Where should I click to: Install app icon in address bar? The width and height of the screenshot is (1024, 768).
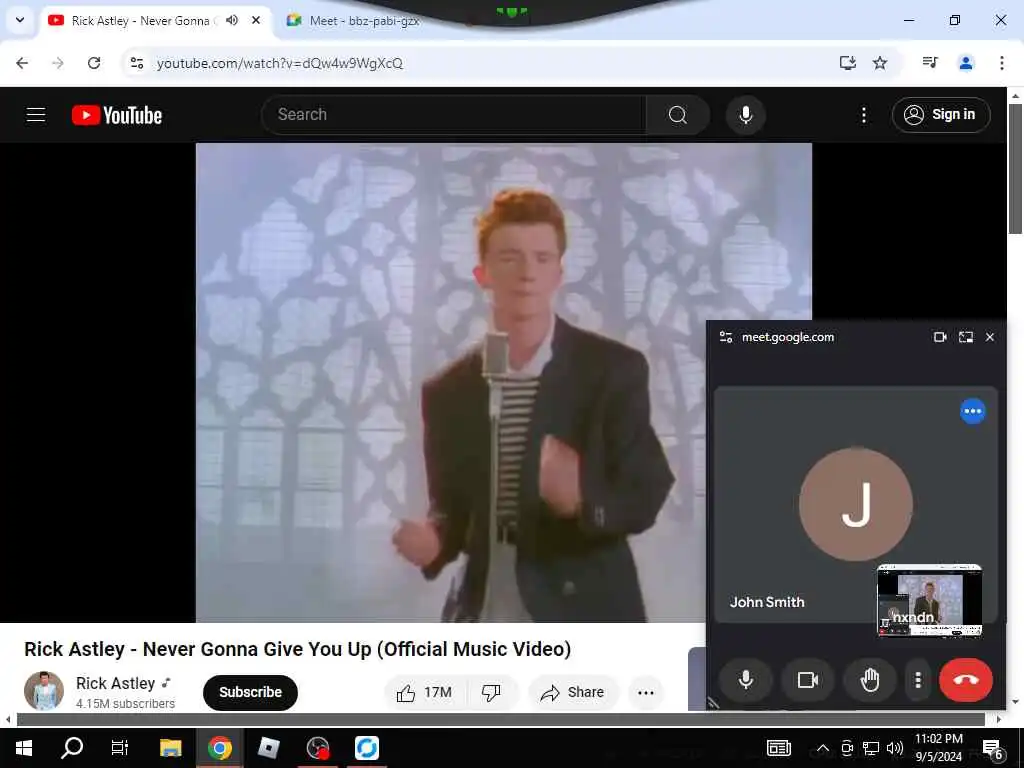[x=847, y=63]
